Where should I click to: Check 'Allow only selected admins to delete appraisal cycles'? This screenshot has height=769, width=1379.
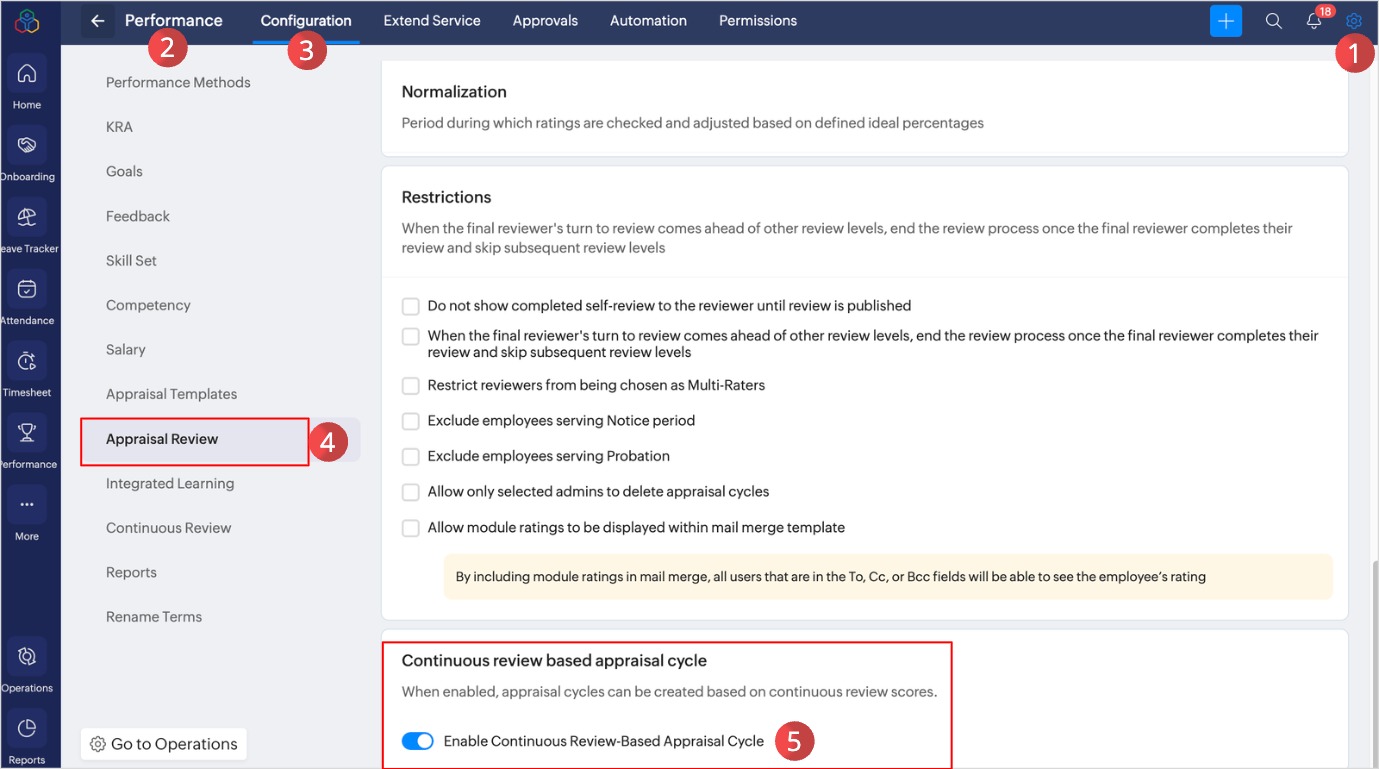coord(410,492)
